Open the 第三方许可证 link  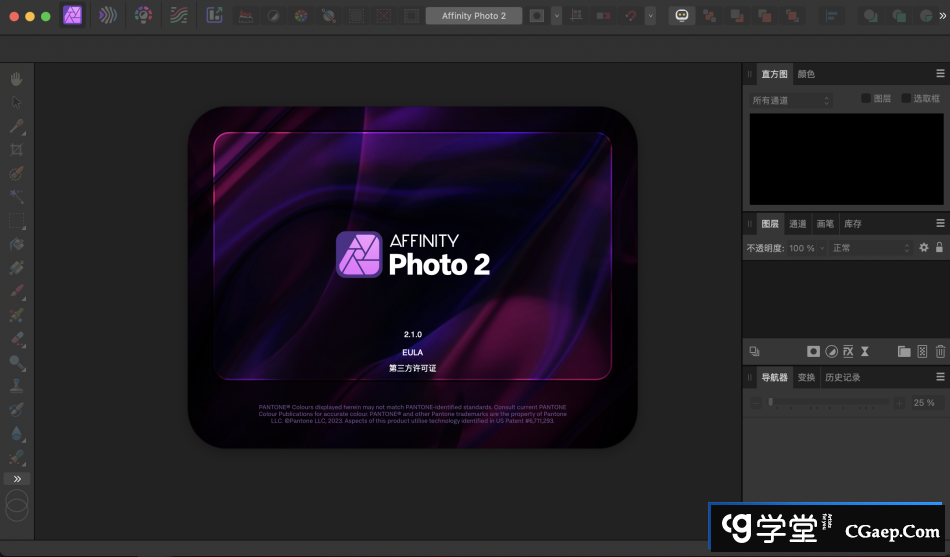[413, 368]
